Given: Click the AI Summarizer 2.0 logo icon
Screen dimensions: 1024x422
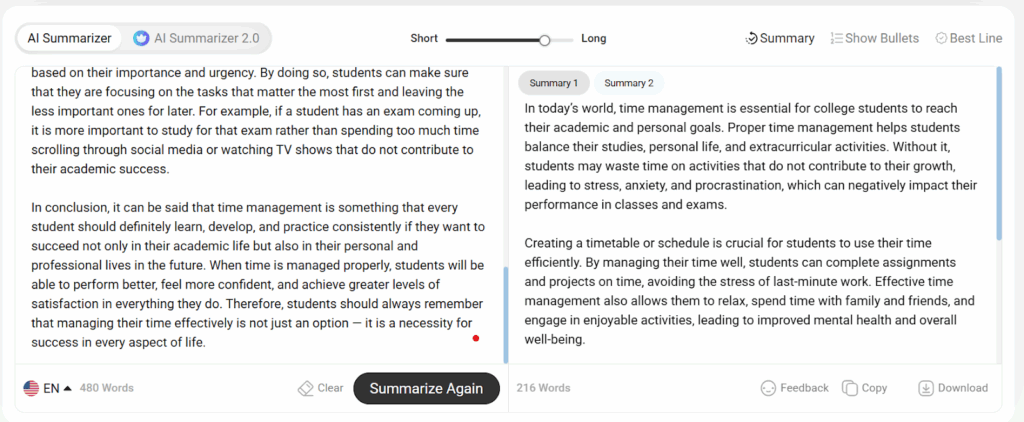Looking at the screenshot, I should (142, 39).
